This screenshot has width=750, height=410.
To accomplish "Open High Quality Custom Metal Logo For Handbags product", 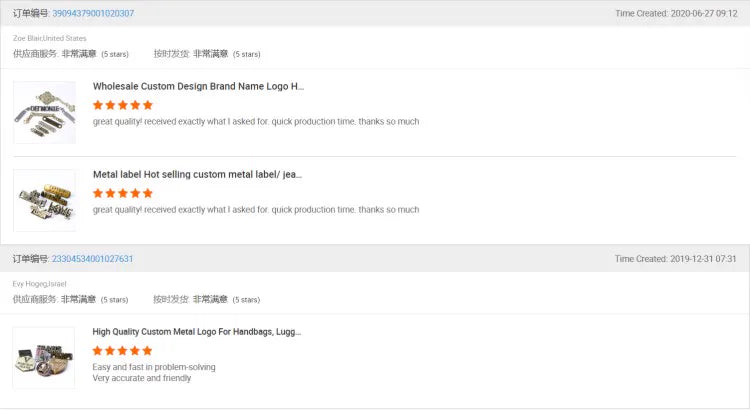I will click(x=197, y=332).
